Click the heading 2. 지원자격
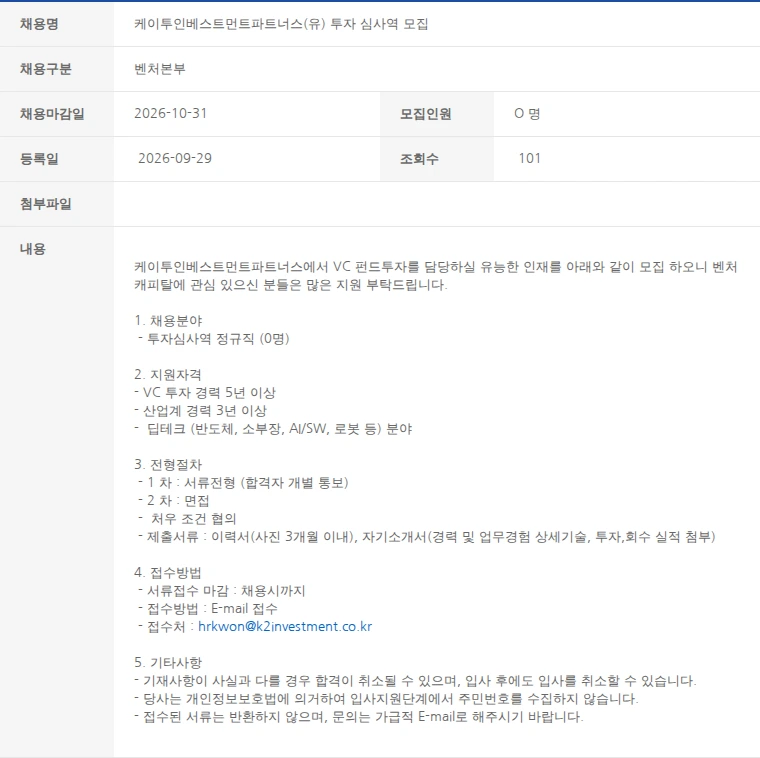 tap(168, 374)
